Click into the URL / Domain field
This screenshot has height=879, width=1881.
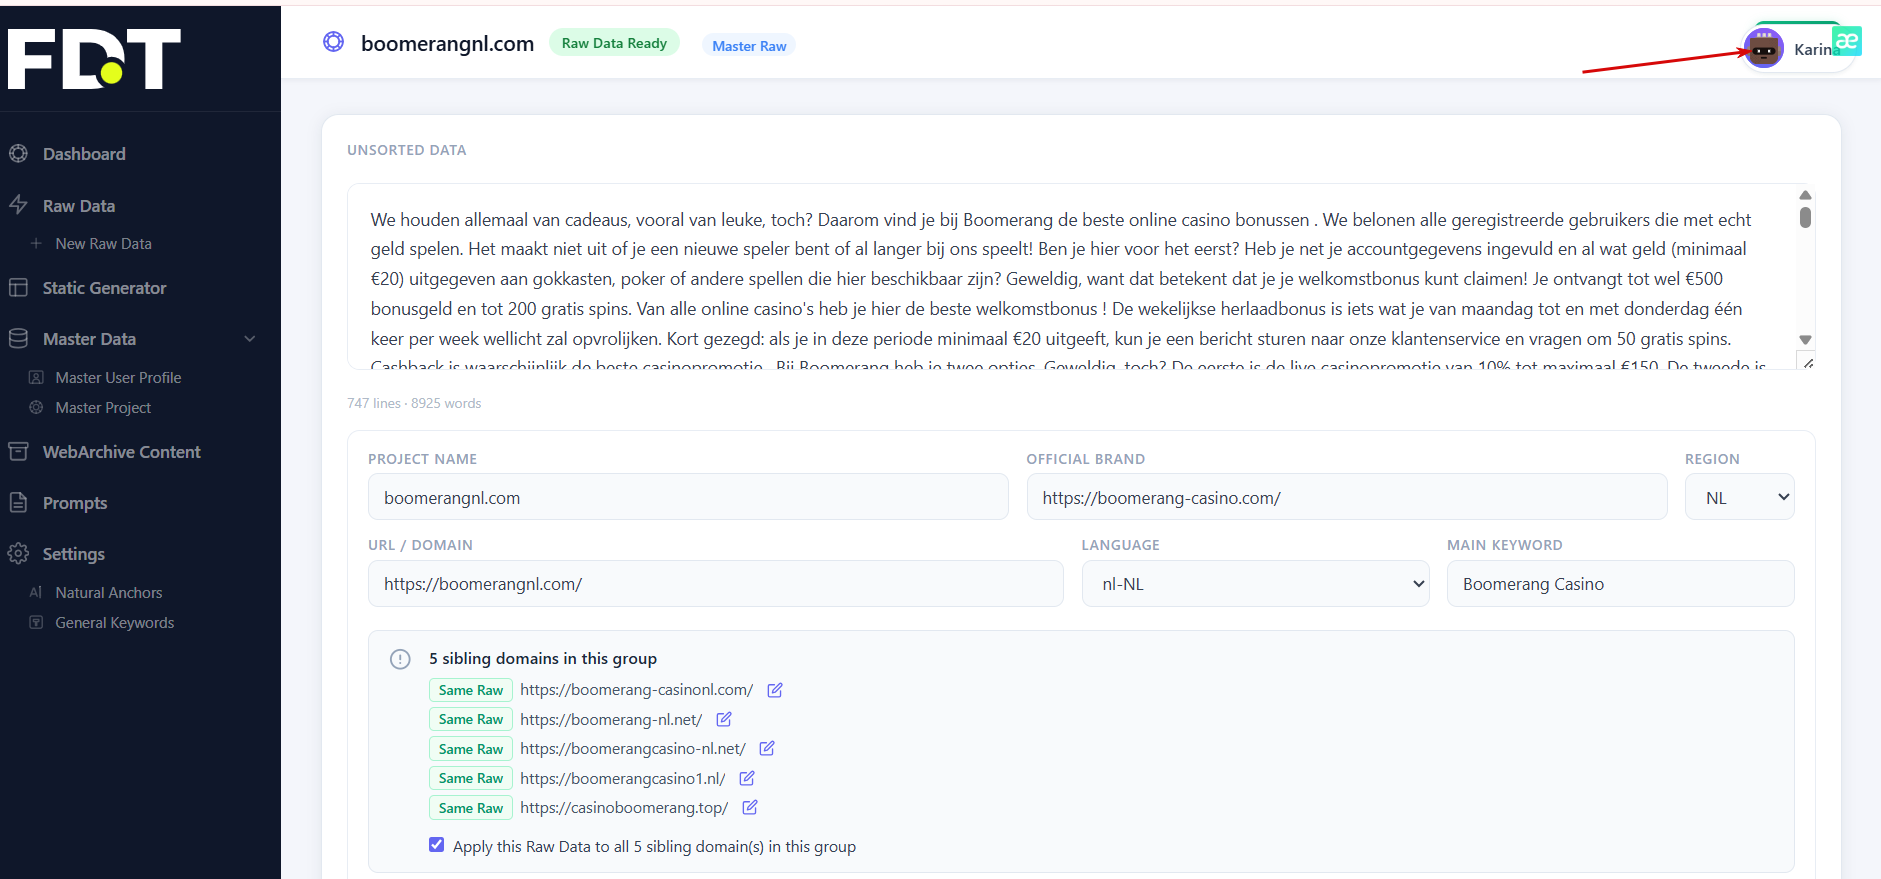(x=716, y=583)
